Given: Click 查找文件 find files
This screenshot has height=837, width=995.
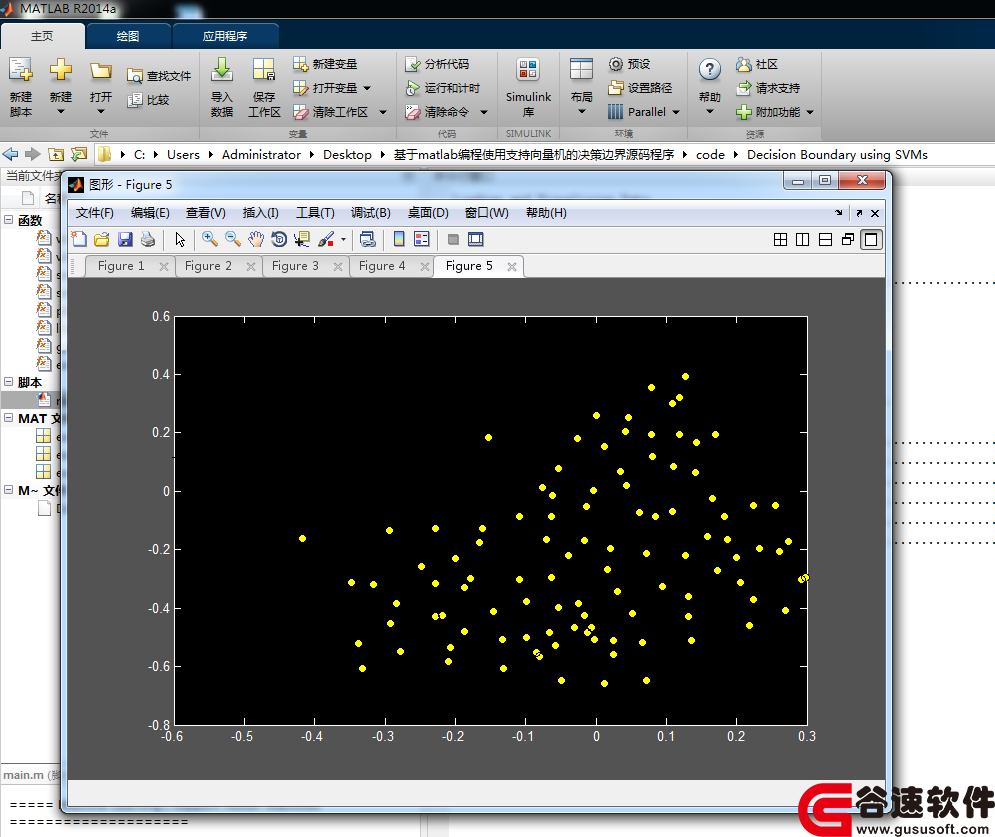Looking at the screenshot, I should pos(159,76).
